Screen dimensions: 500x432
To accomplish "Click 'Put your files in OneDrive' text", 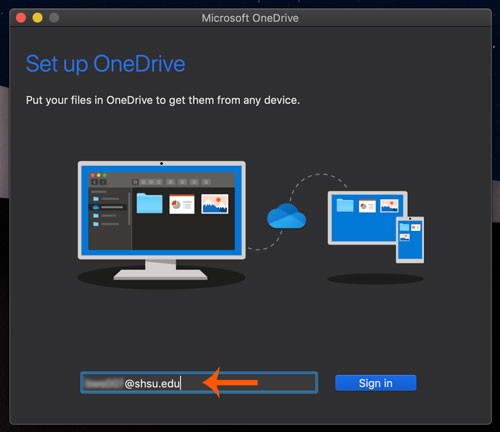I will (163, 100).
